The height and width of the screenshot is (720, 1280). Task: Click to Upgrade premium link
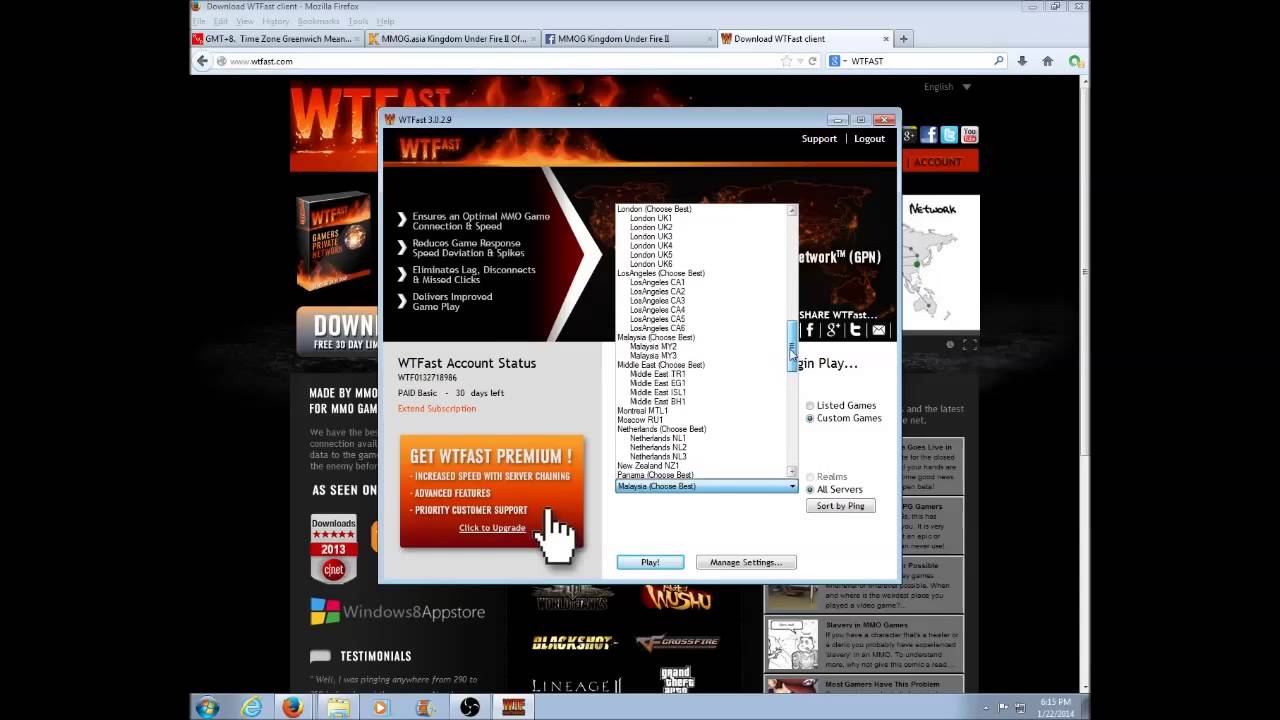492,528
